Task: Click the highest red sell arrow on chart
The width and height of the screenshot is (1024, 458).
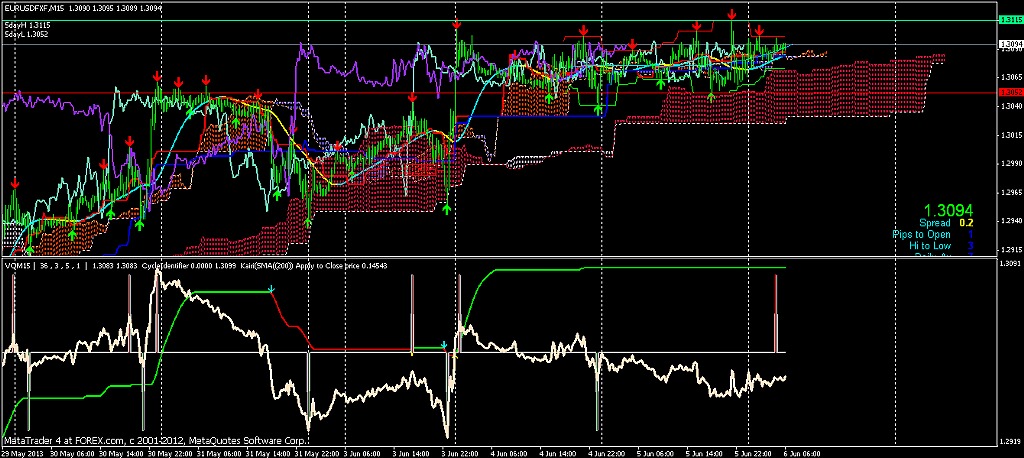Action: tap(732, 14)
